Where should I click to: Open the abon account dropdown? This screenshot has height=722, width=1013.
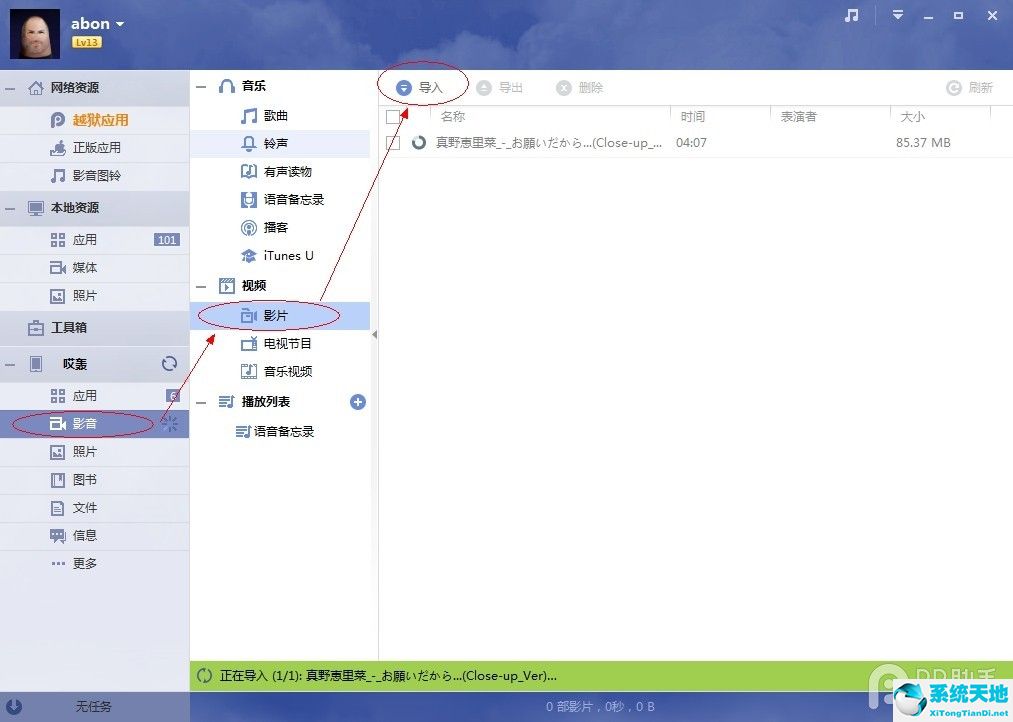[97, 22]
